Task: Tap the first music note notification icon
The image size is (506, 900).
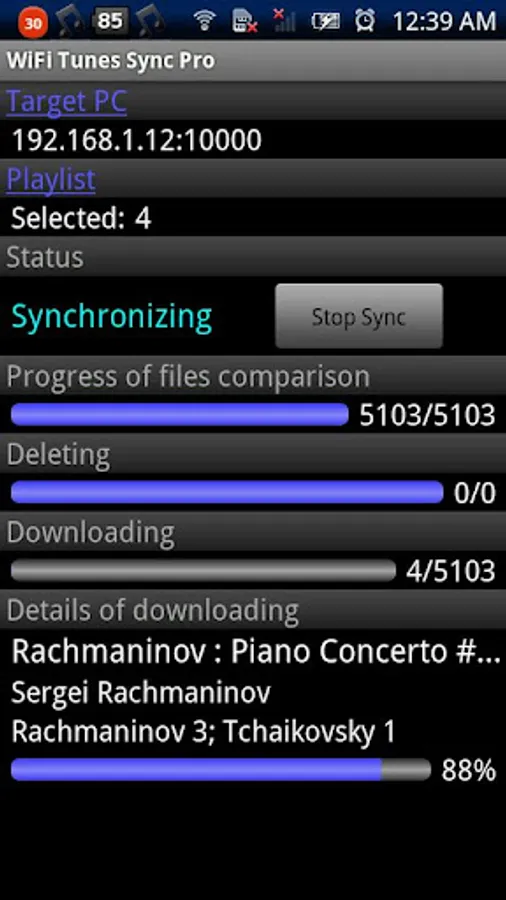Action: pos(70,20)
